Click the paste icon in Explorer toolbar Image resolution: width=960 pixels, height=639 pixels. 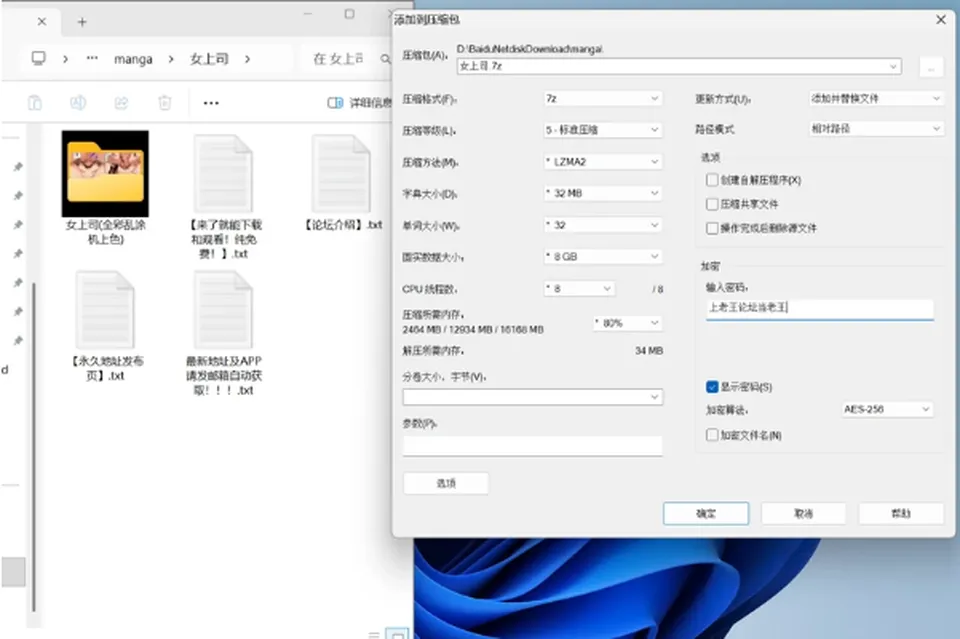35,103
